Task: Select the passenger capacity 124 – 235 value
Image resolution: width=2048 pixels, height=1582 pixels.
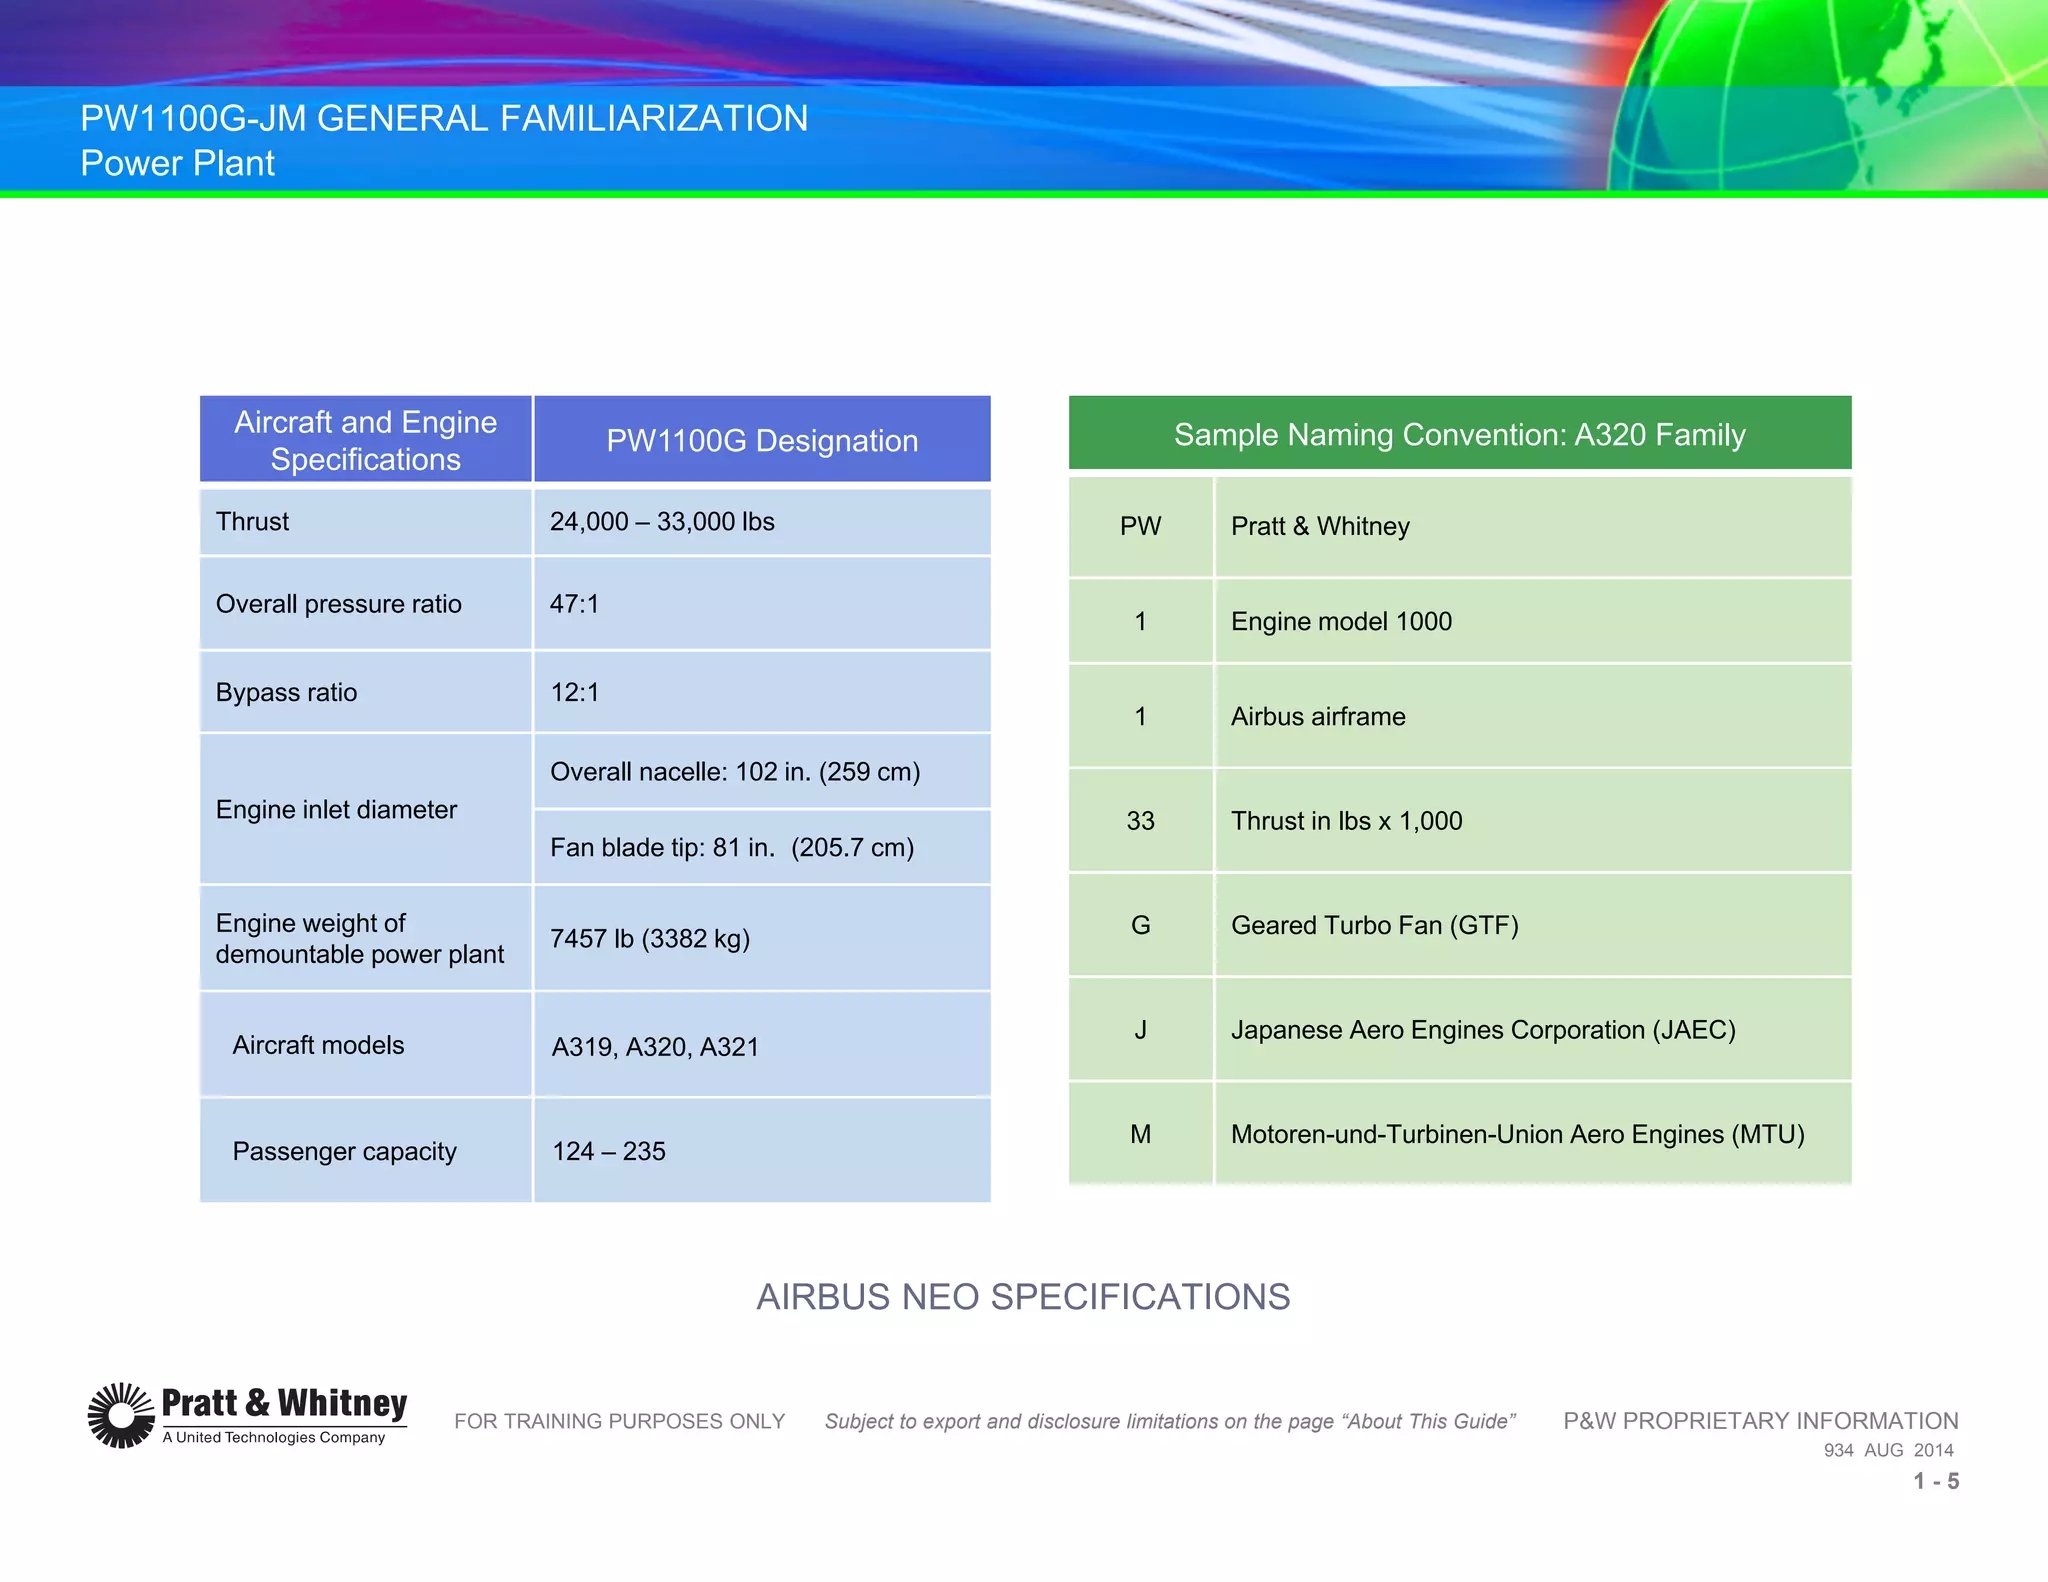Action: pos(609,1151)
